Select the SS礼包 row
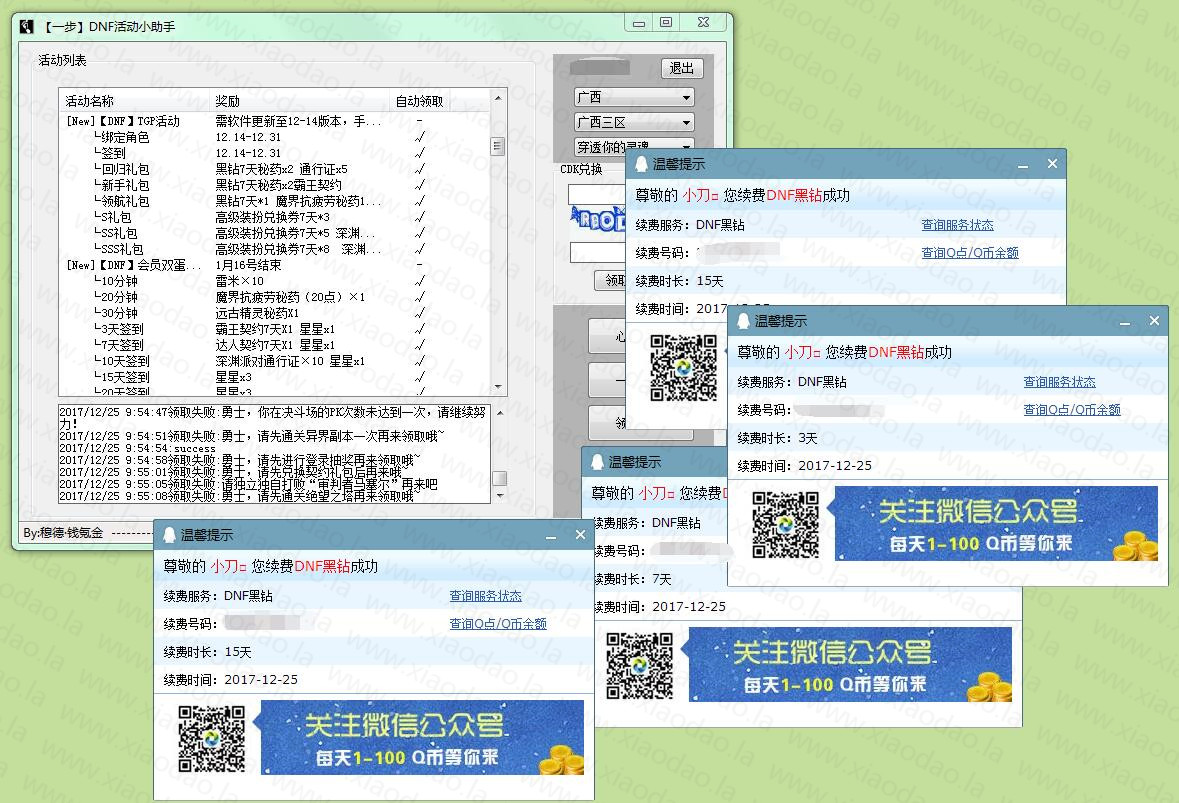 (x=274, y=233)
